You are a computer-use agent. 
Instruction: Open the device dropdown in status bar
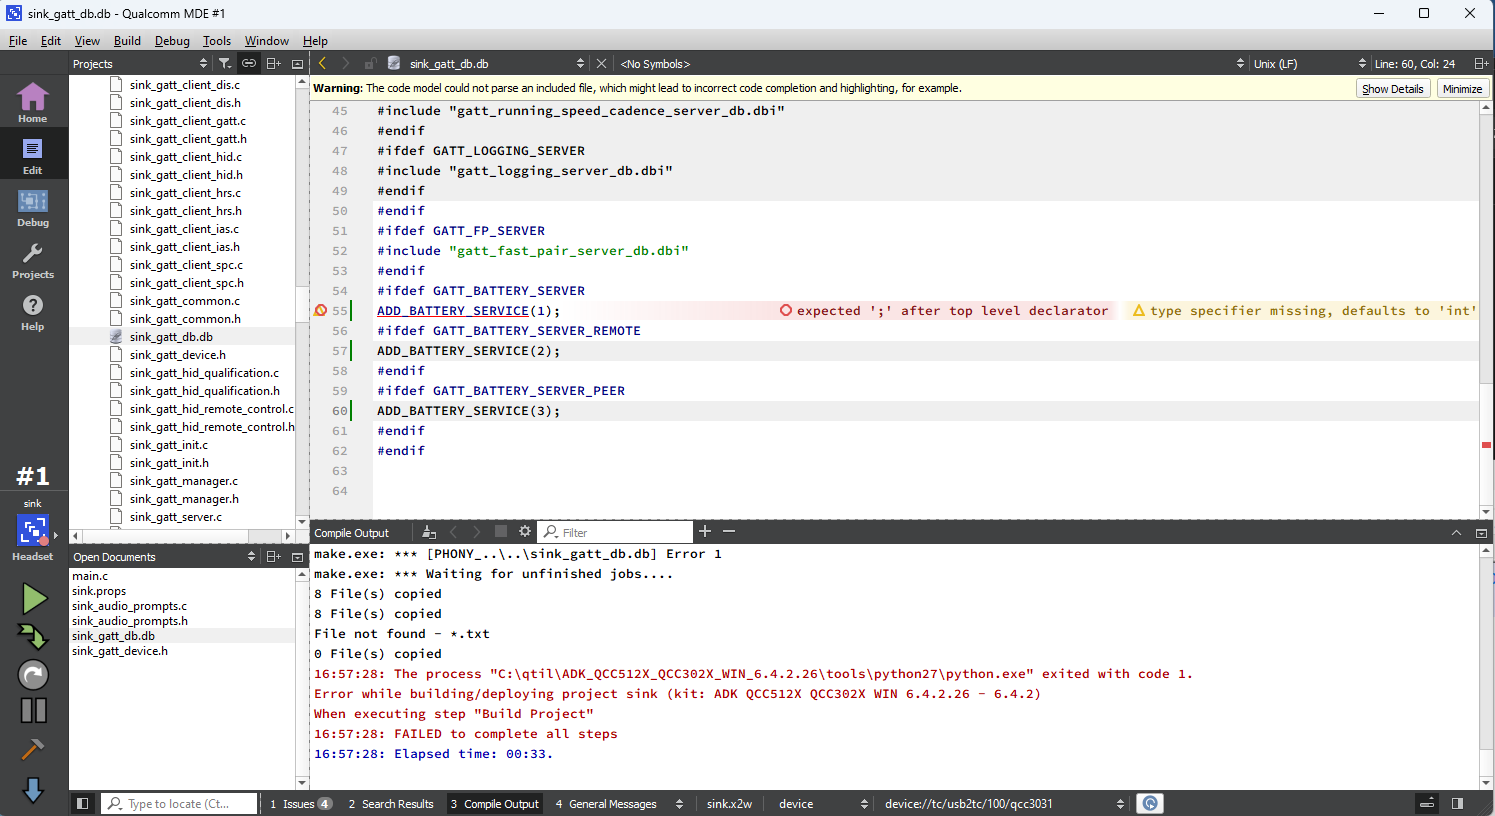tap(823, 804)
